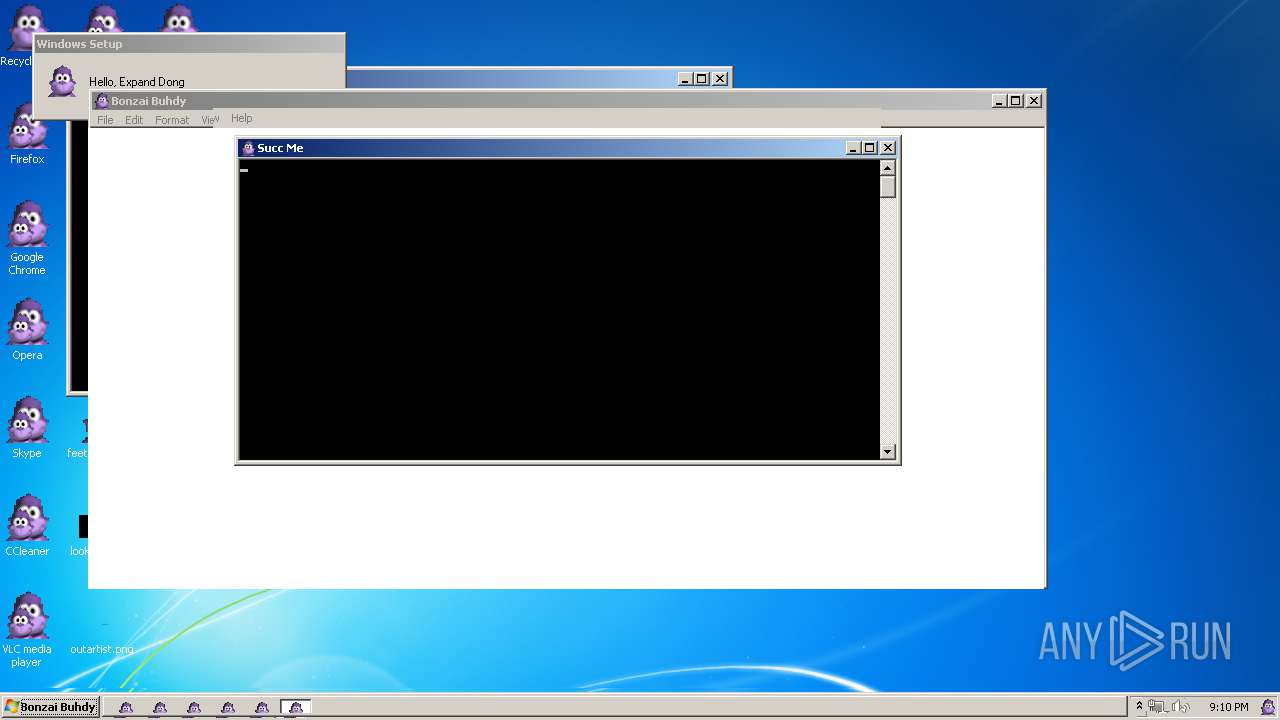Close the Bonzai Buhdy window

click(x=1034, y=101)
